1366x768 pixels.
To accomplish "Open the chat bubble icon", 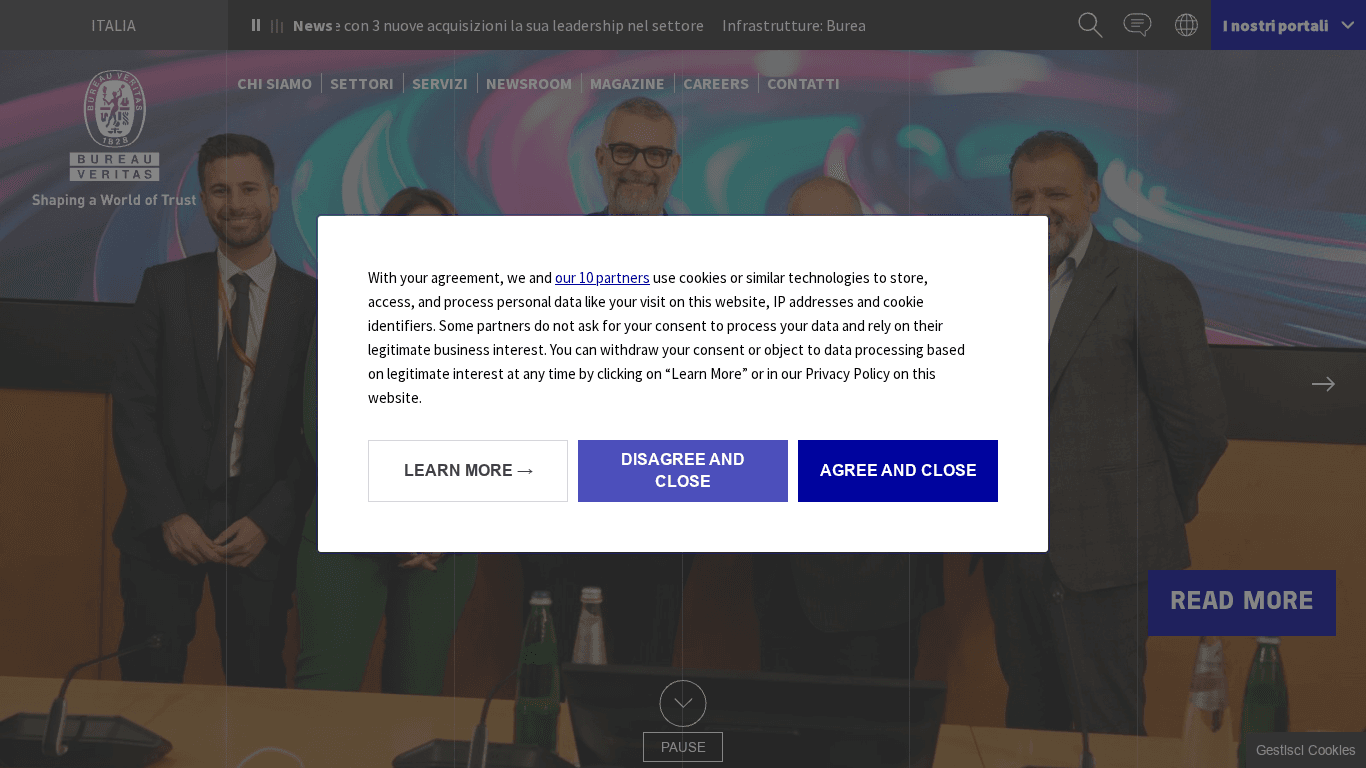I will pos(1137,25).
